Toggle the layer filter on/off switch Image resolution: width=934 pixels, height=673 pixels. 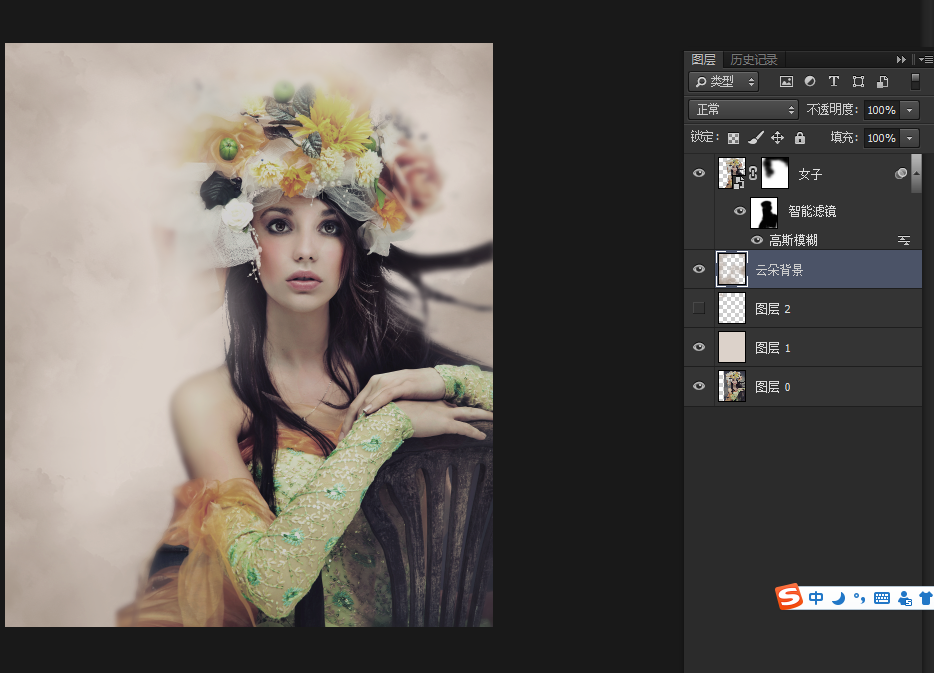[915, 82]
